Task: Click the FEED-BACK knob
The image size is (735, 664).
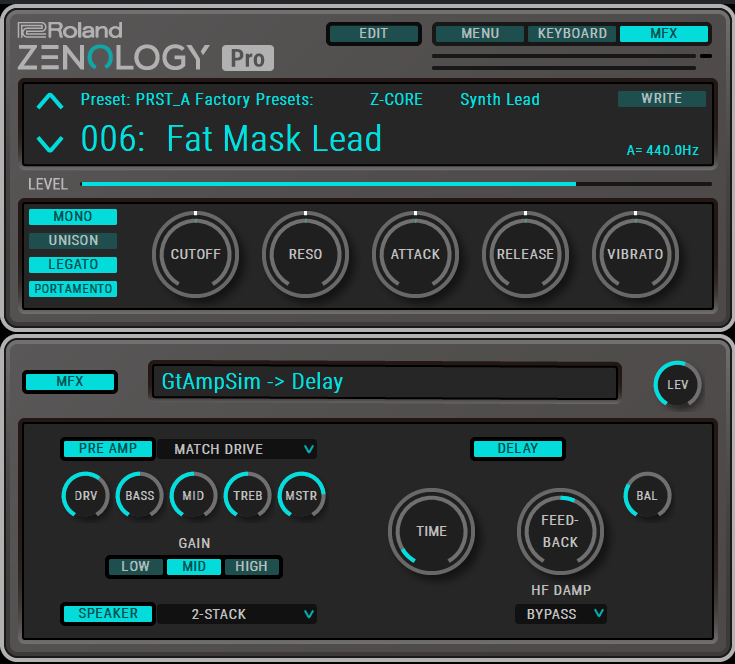Action: point(560,531)
